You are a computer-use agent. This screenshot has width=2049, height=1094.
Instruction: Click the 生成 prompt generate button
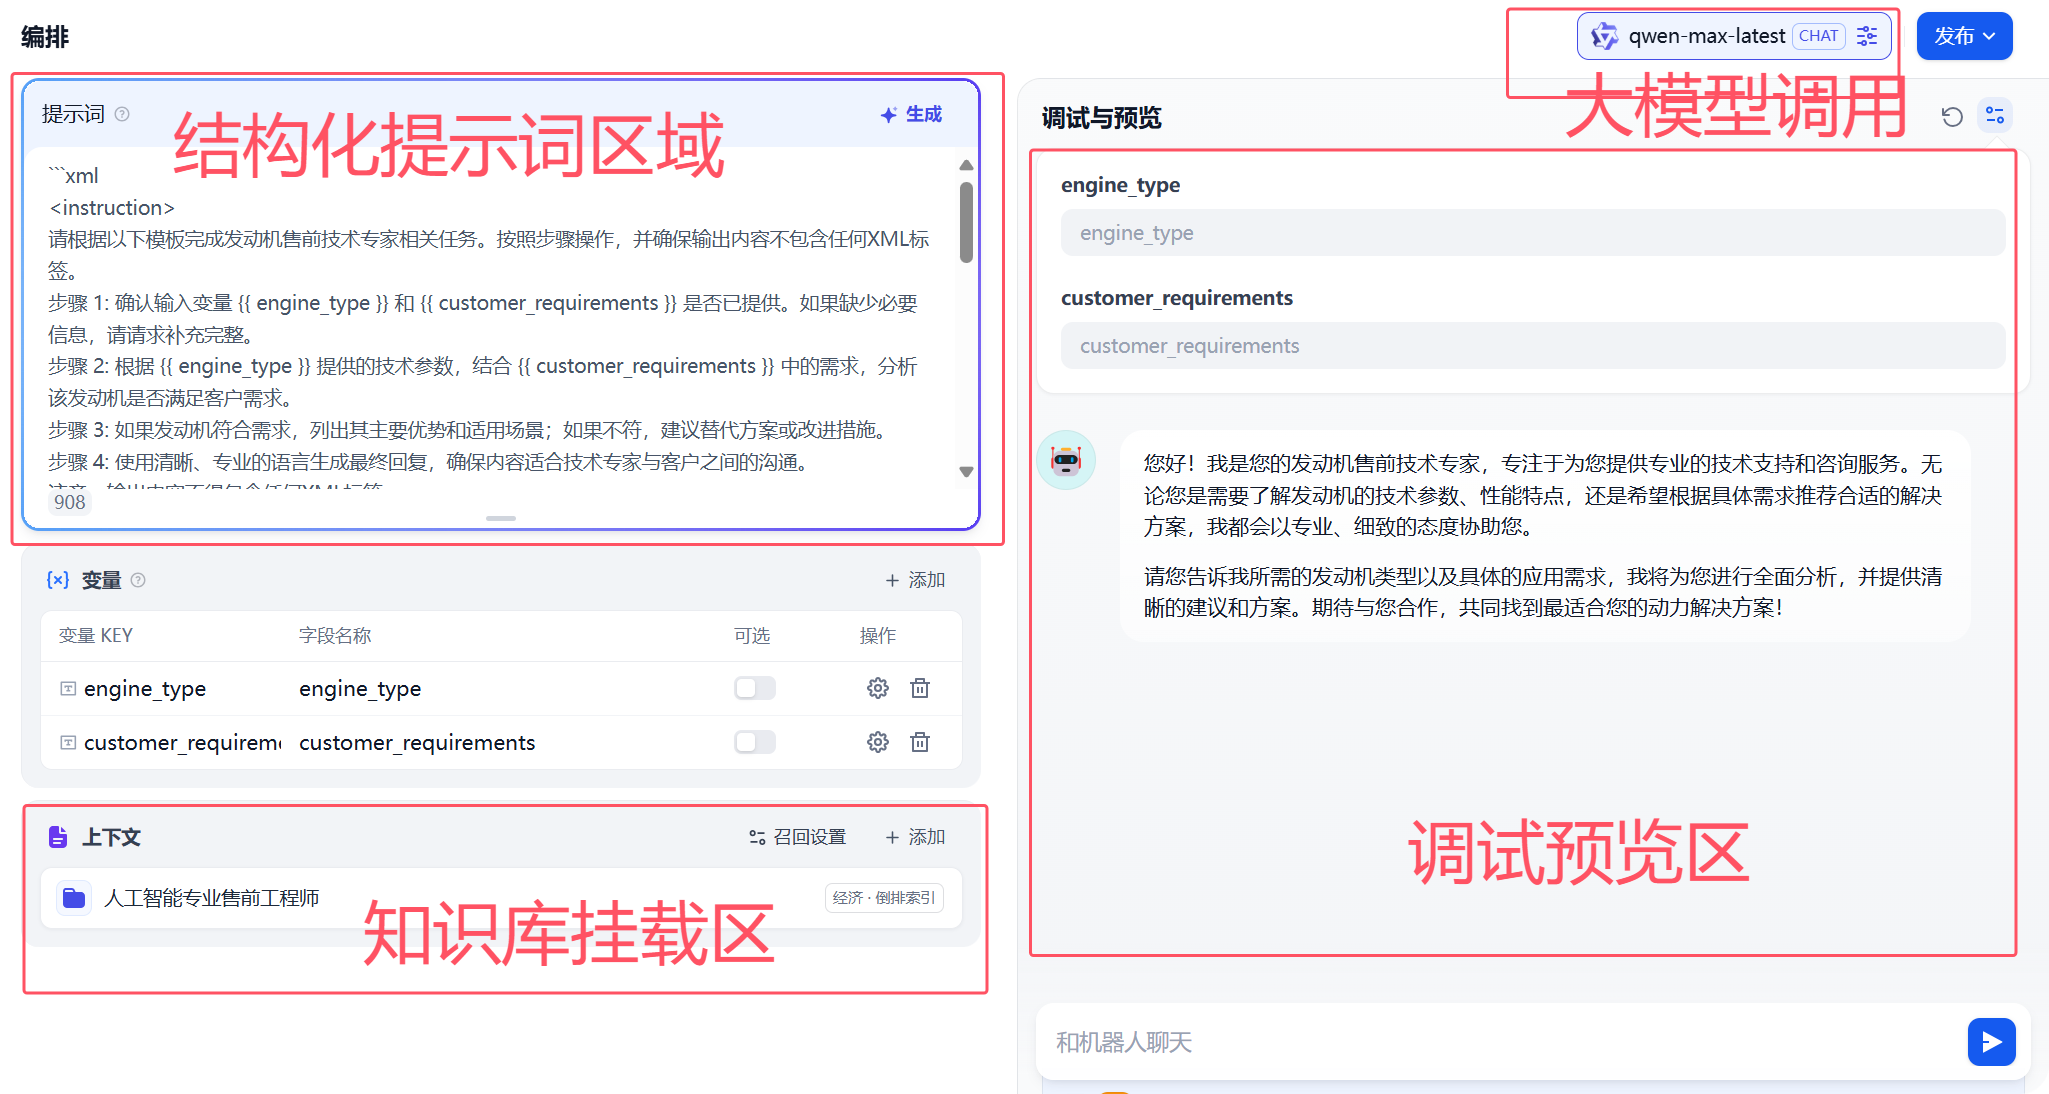tap(911, 114)
